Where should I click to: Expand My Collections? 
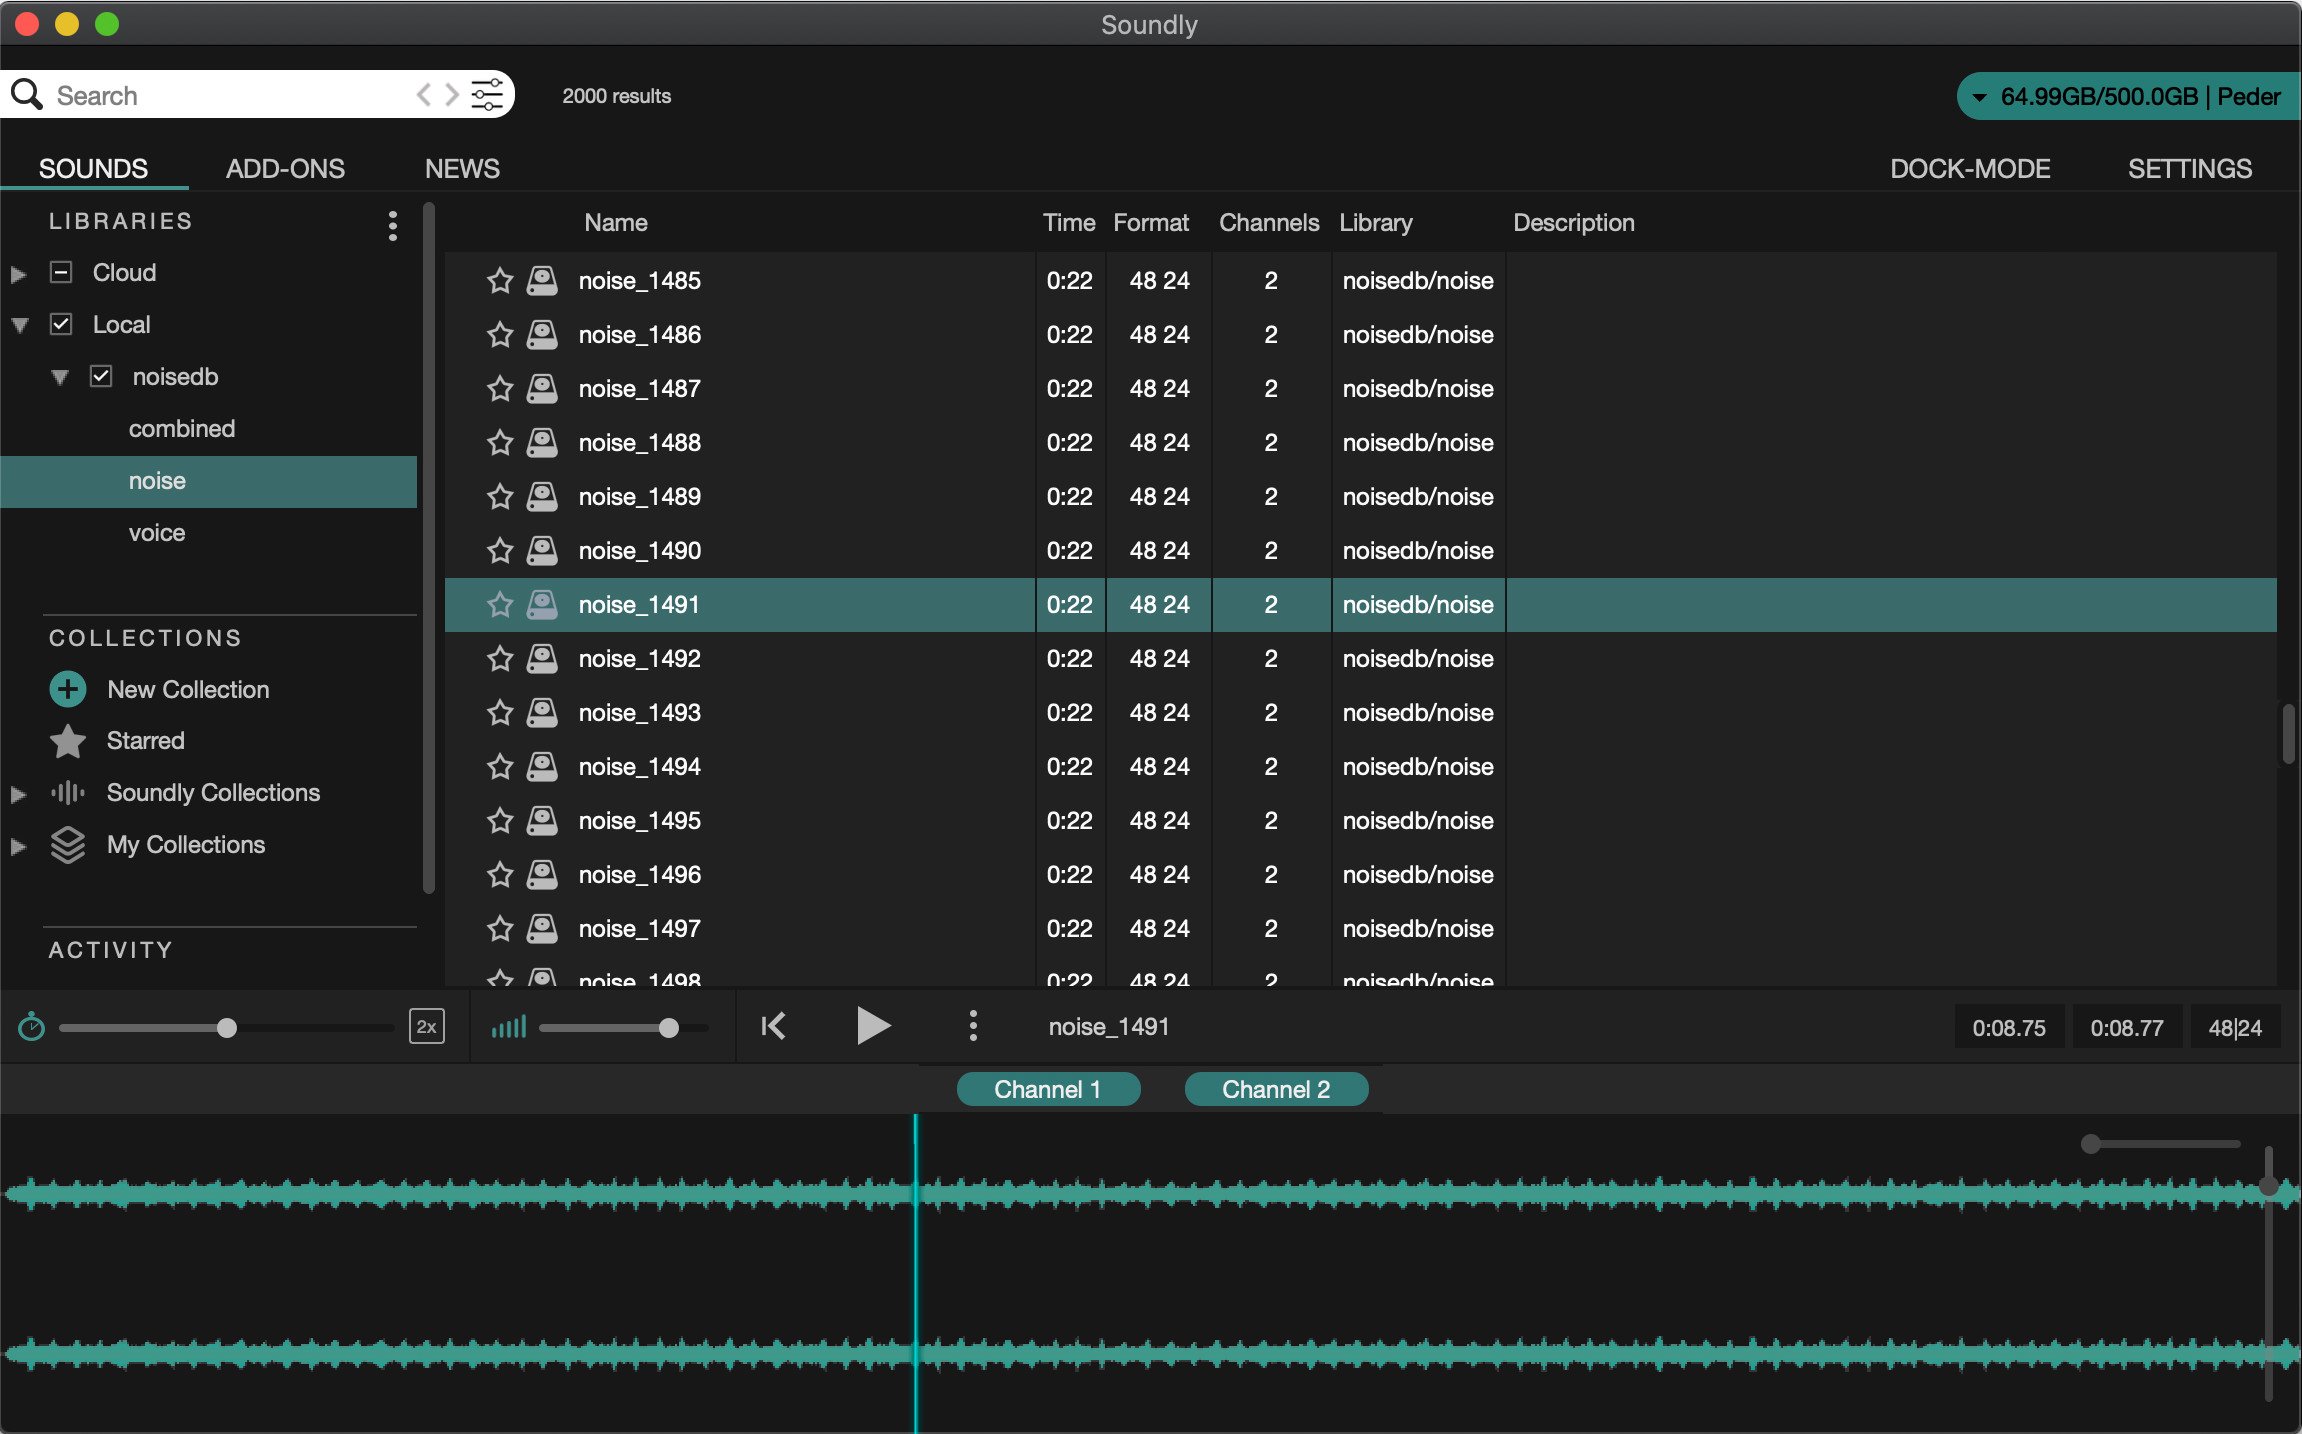coord(18,846)
